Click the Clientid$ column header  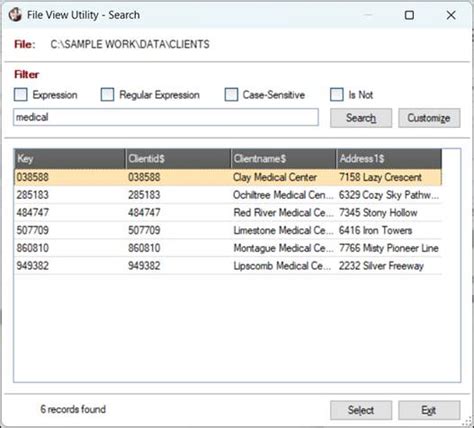pyautogui.click(x=178, y=158)
